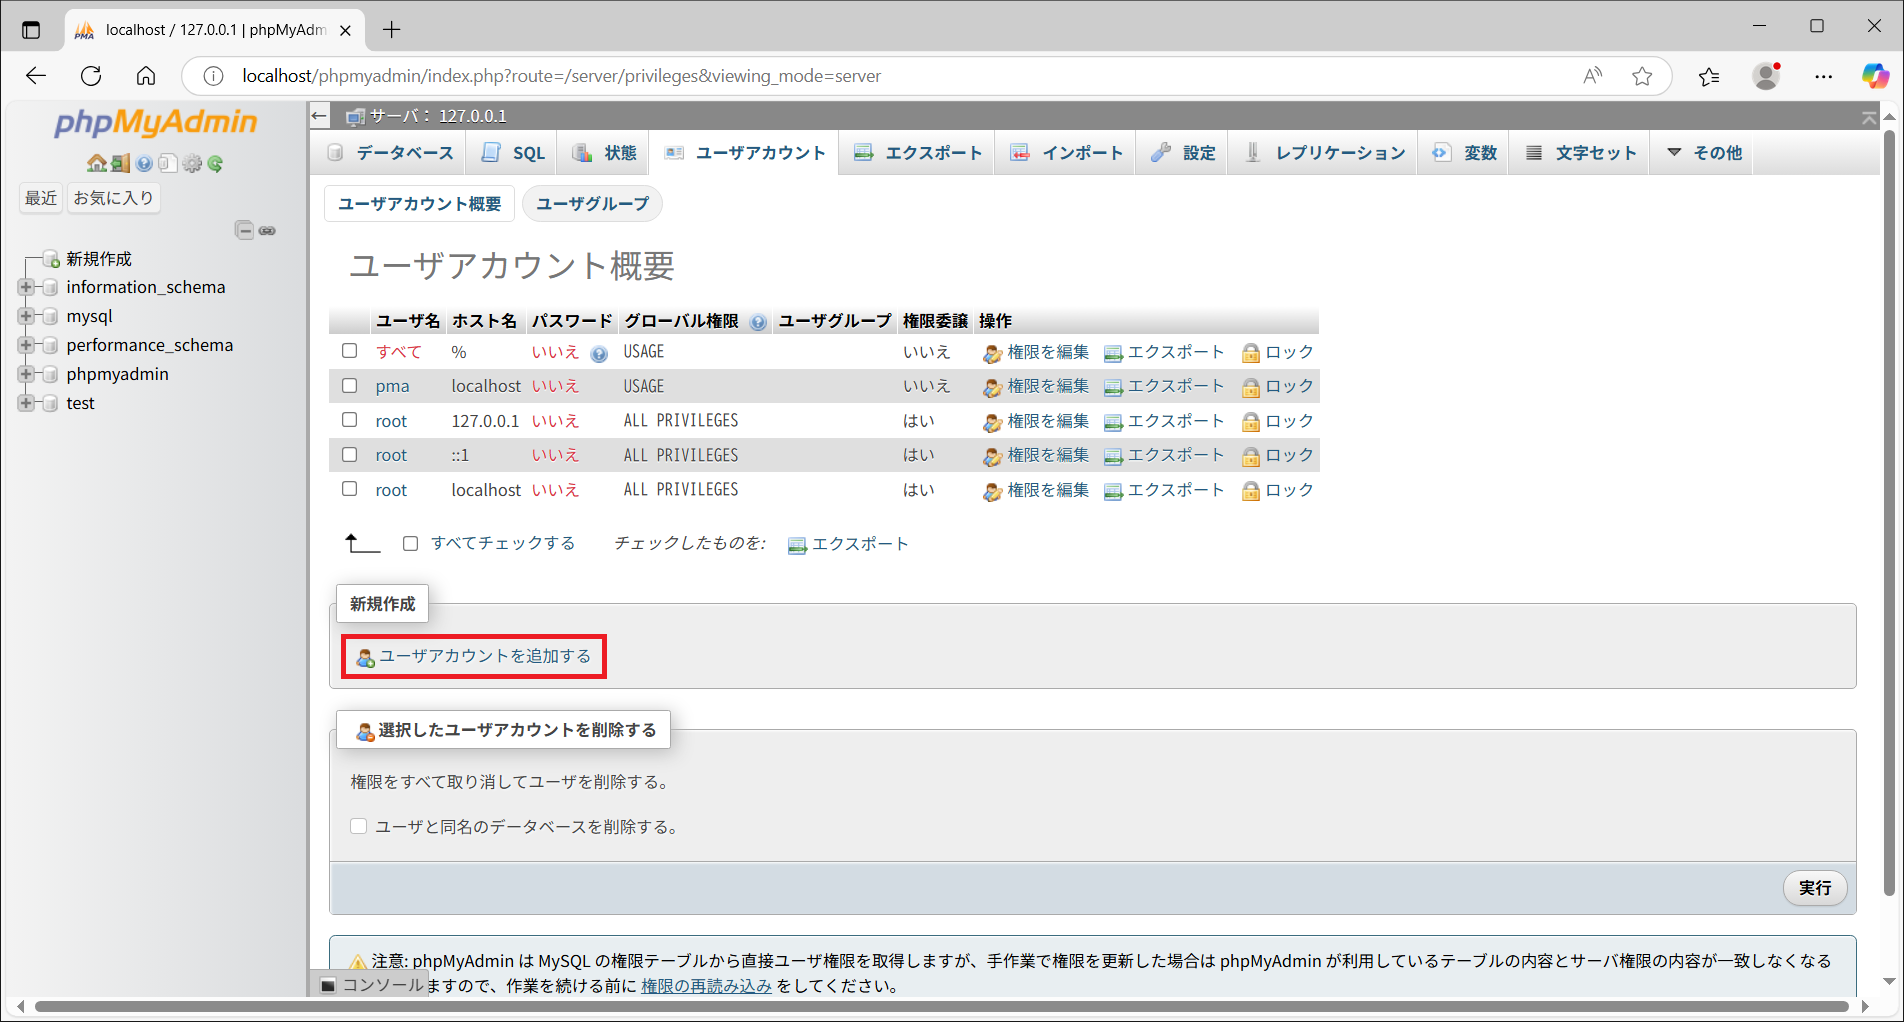Expand the performance_schema database node
Image resolution: width=1904 pixels, height=1022 pixels.
pyautogui.click(x=26, y=345)
